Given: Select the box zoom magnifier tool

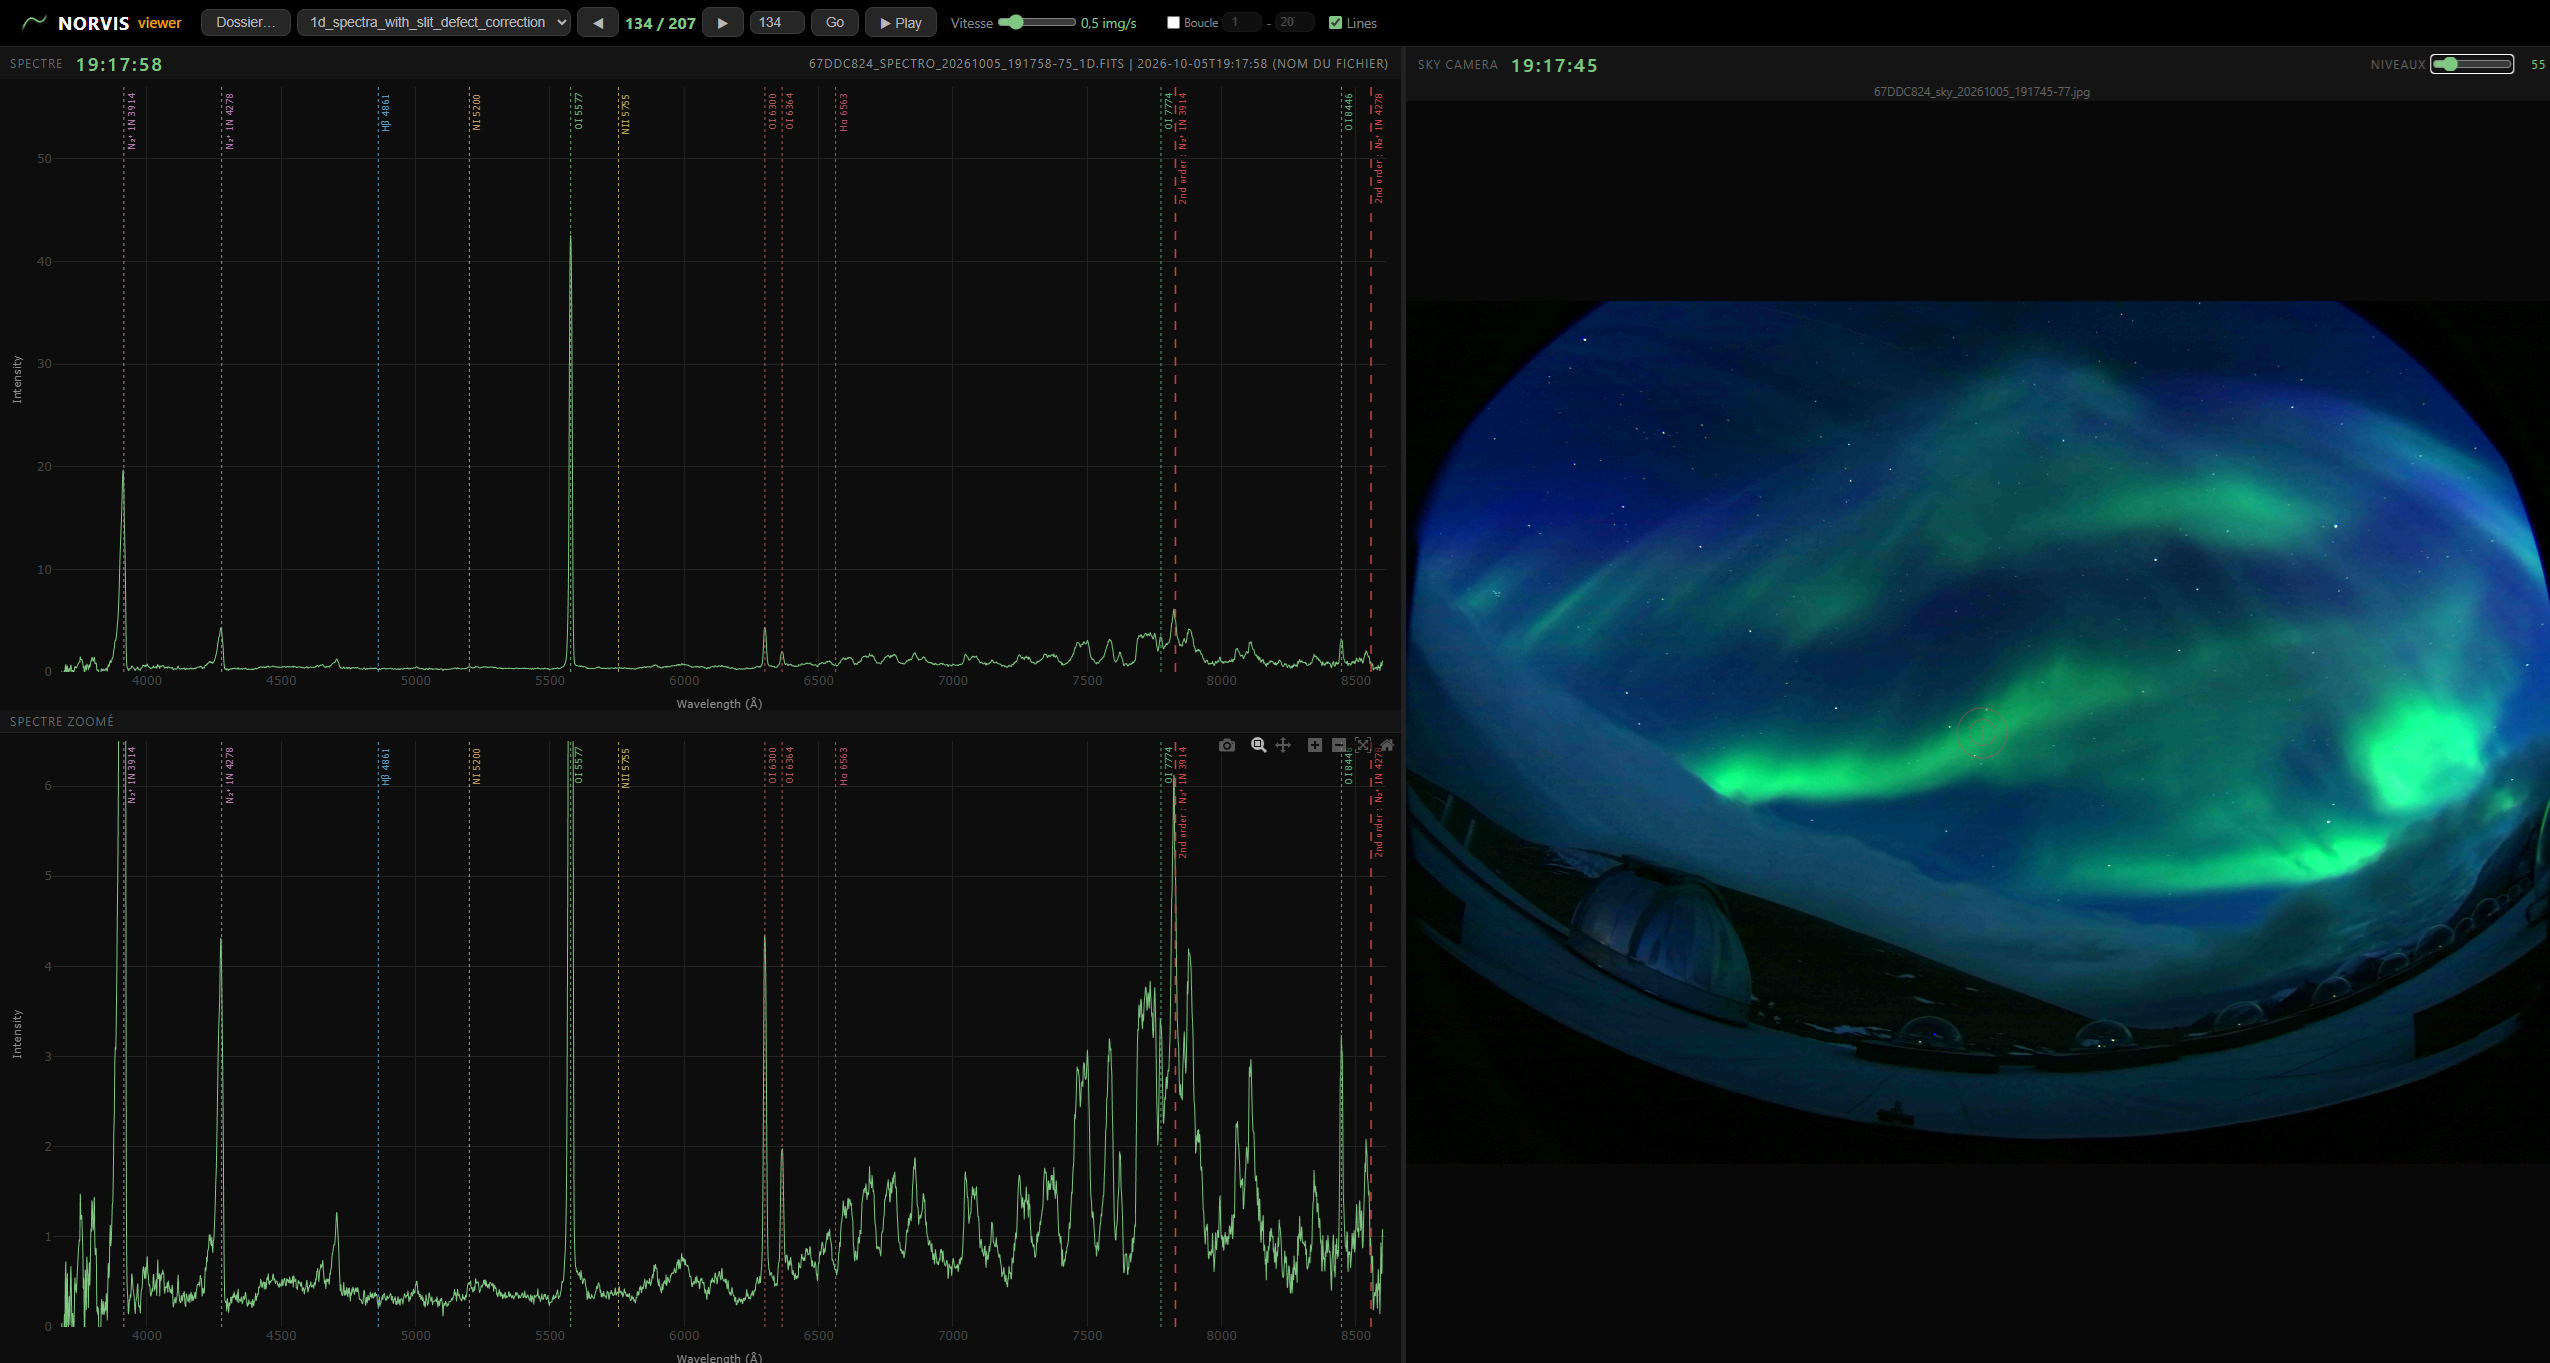Looking at the screenshot, I should (x=1259, y=745).
